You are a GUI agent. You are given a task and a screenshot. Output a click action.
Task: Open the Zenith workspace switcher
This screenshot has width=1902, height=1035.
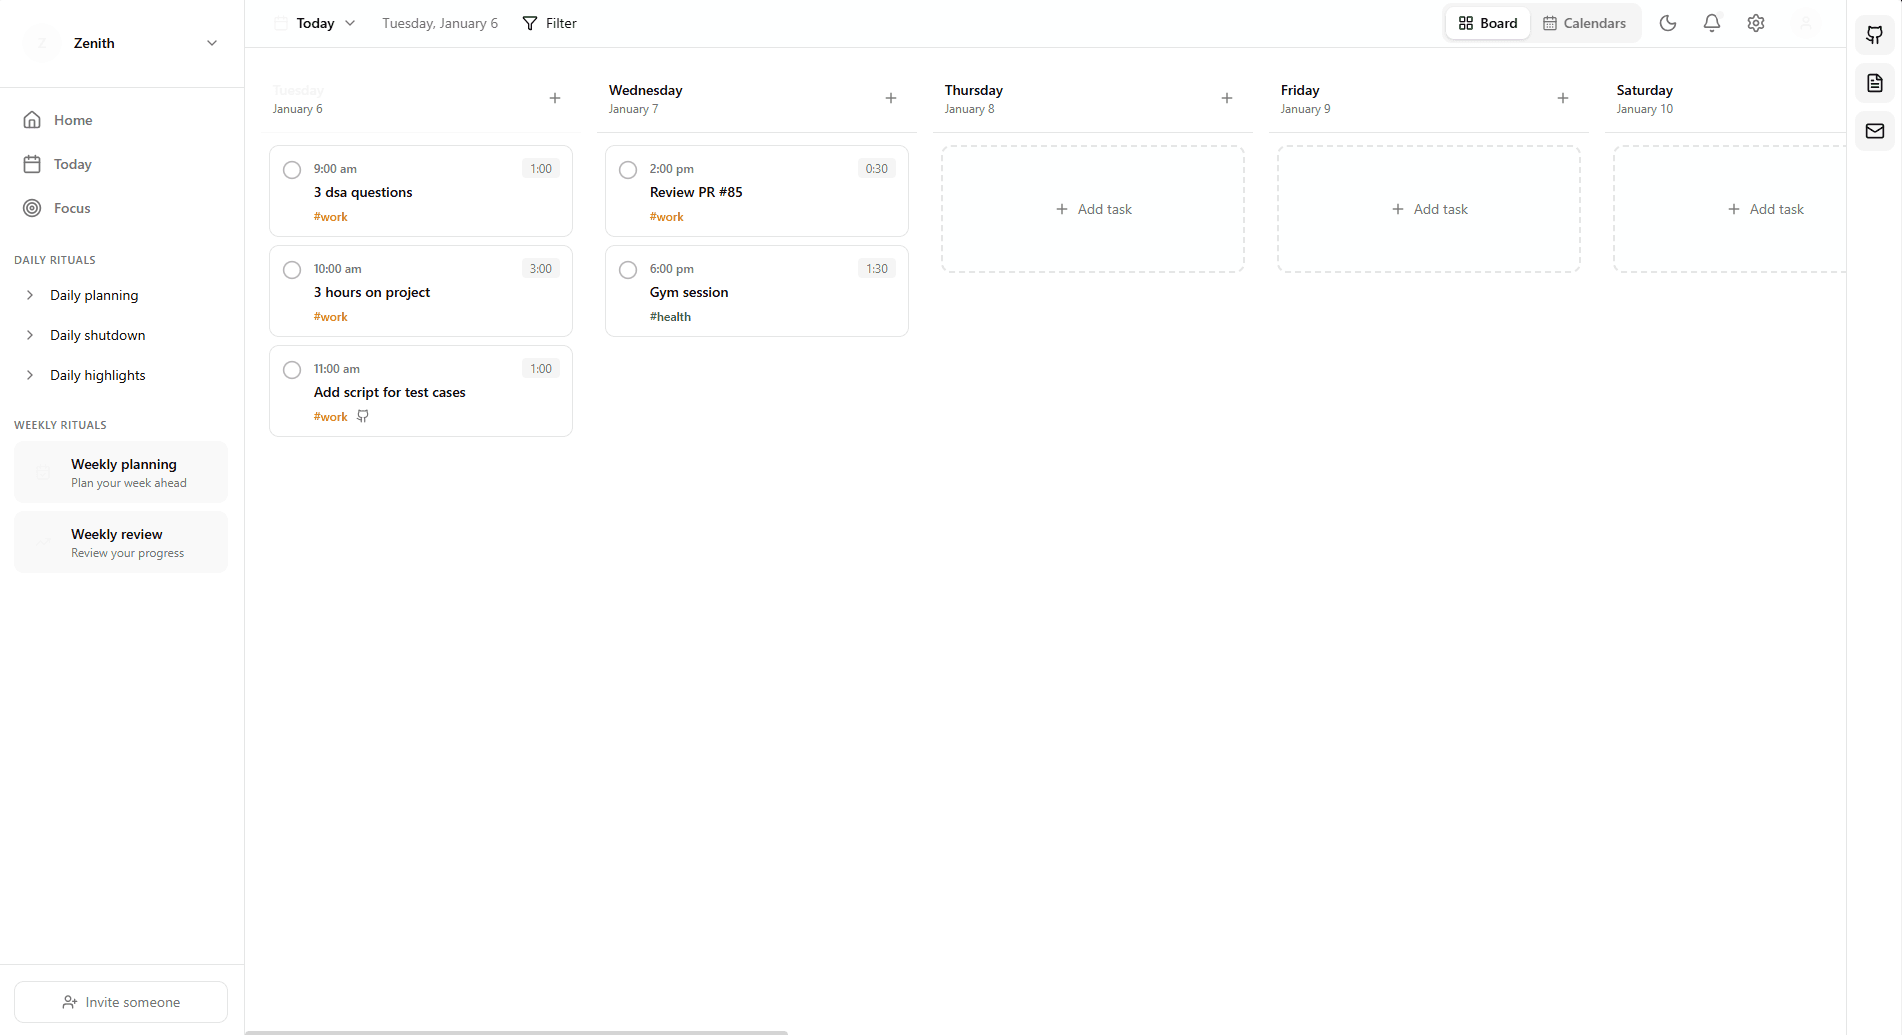(x=120, y=43)
